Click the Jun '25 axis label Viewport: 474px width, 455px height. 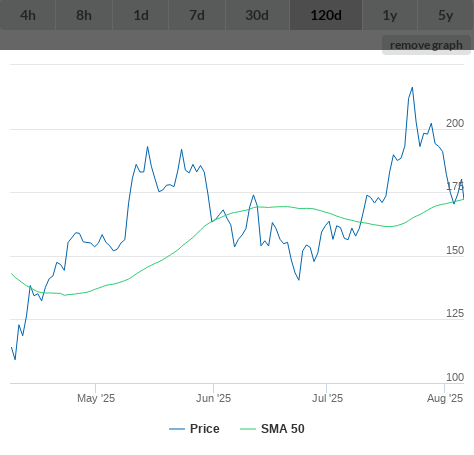pyautogui.click(x=213, y=398)
